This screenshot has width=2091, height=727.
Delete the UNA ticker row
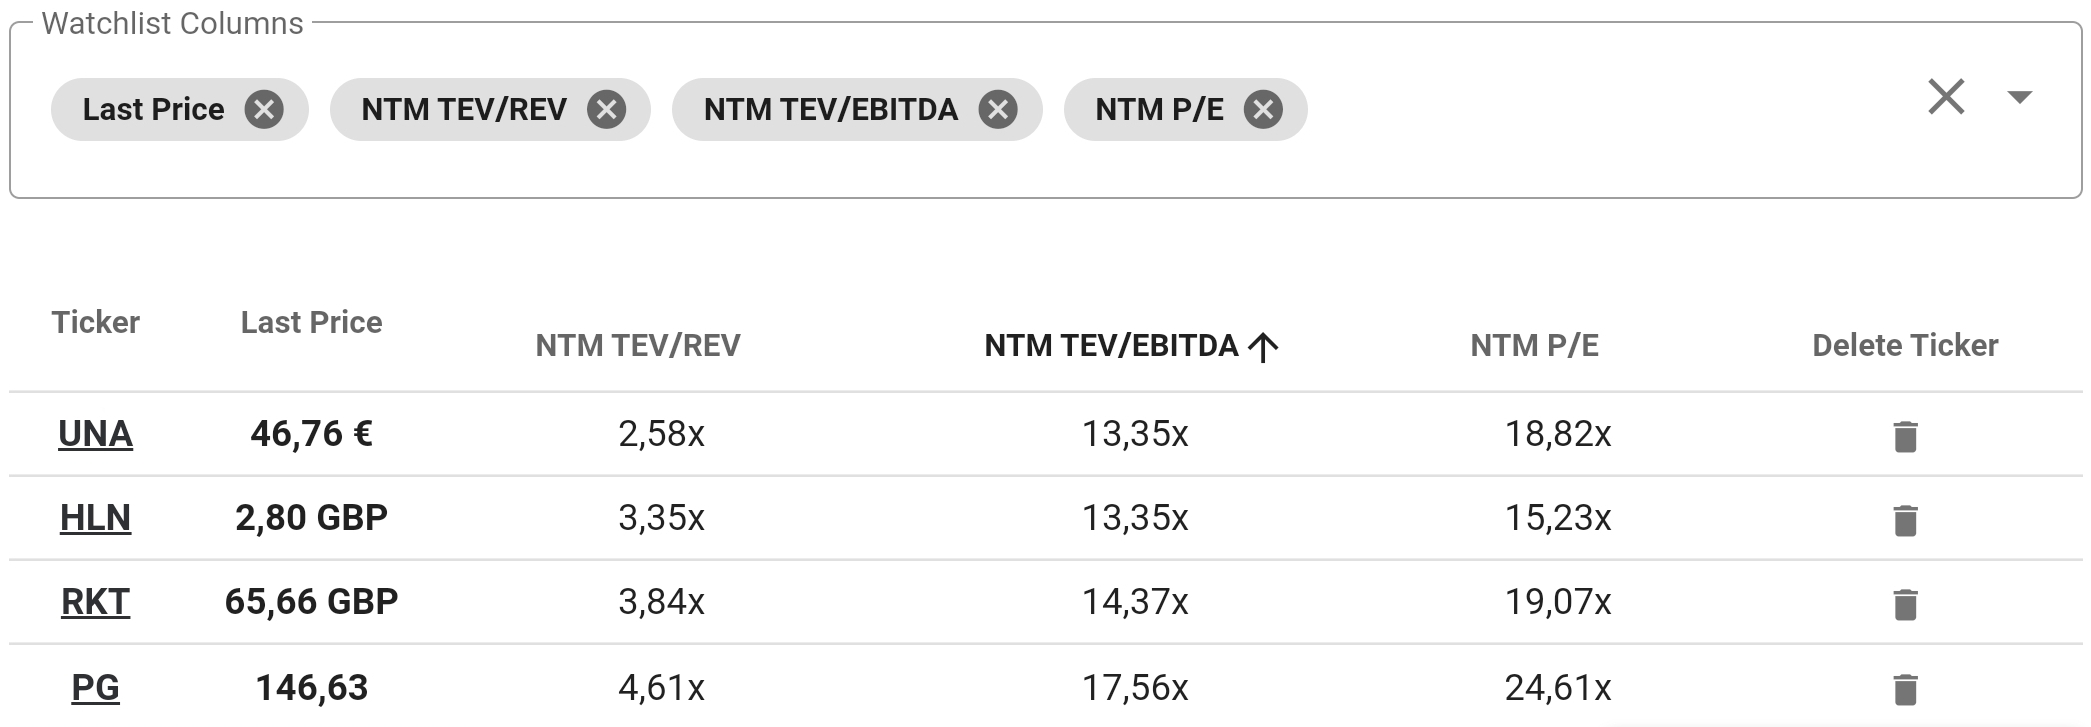point(1905,436)
